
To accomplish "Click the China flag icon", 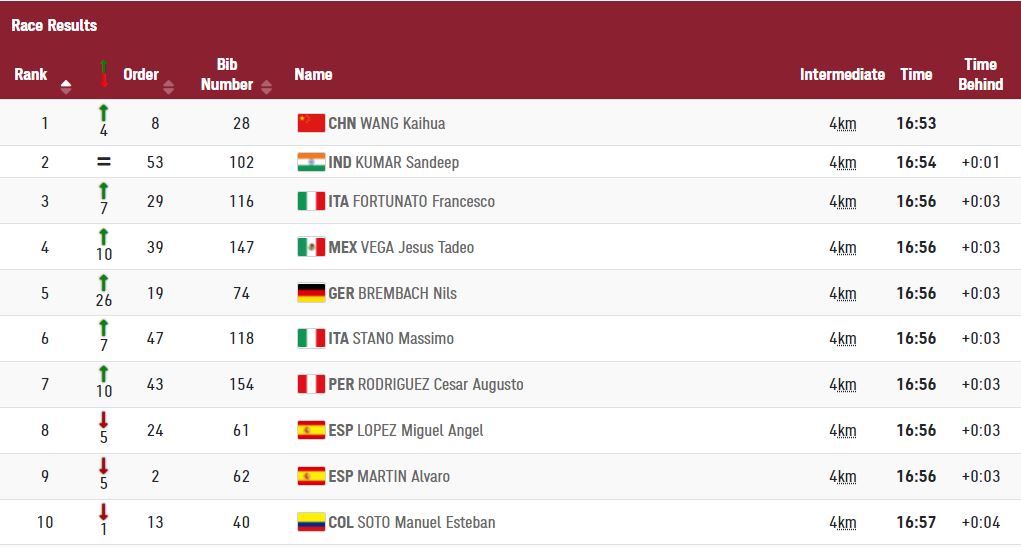I will coord(311,123).
